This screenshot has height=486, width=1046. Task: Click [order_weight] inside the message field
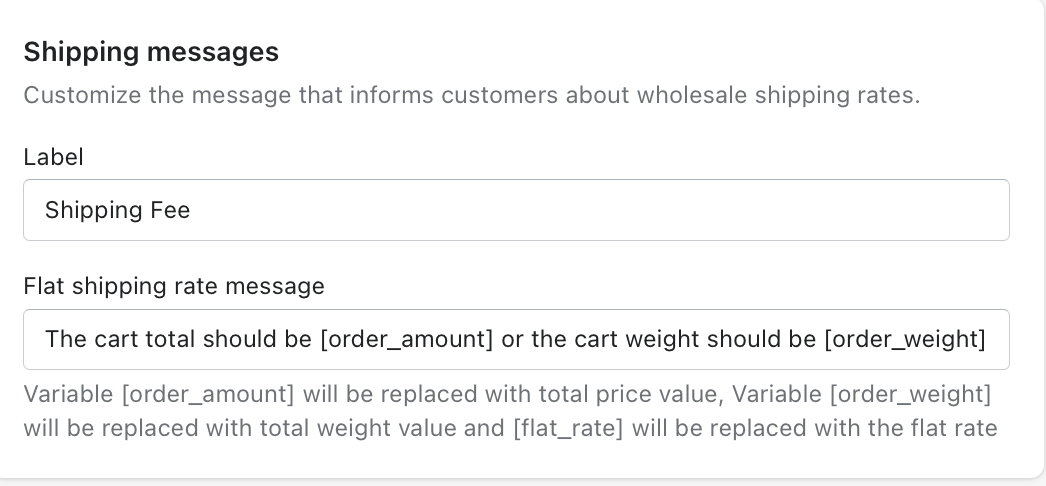click(905, 340)
